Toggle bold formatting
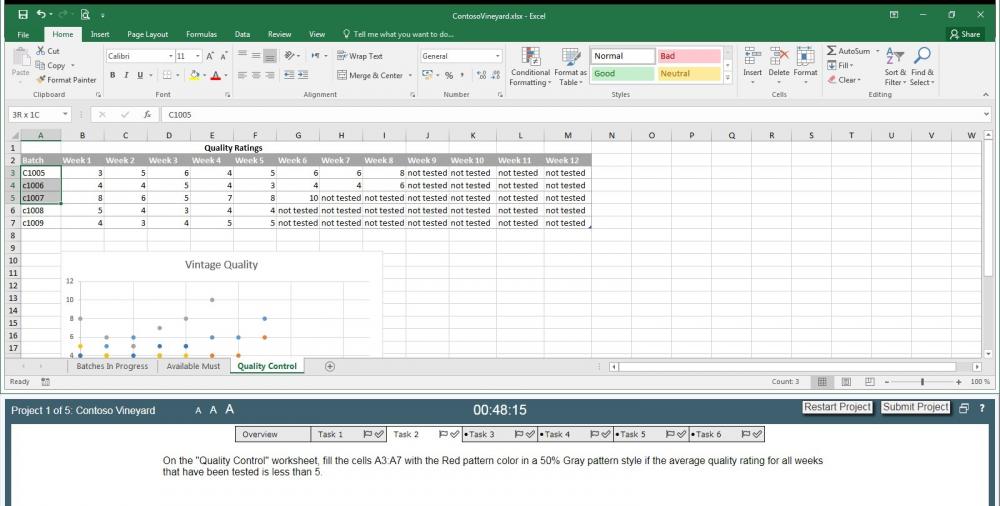Screen dimensions: 1000x506 pos(112,75)
